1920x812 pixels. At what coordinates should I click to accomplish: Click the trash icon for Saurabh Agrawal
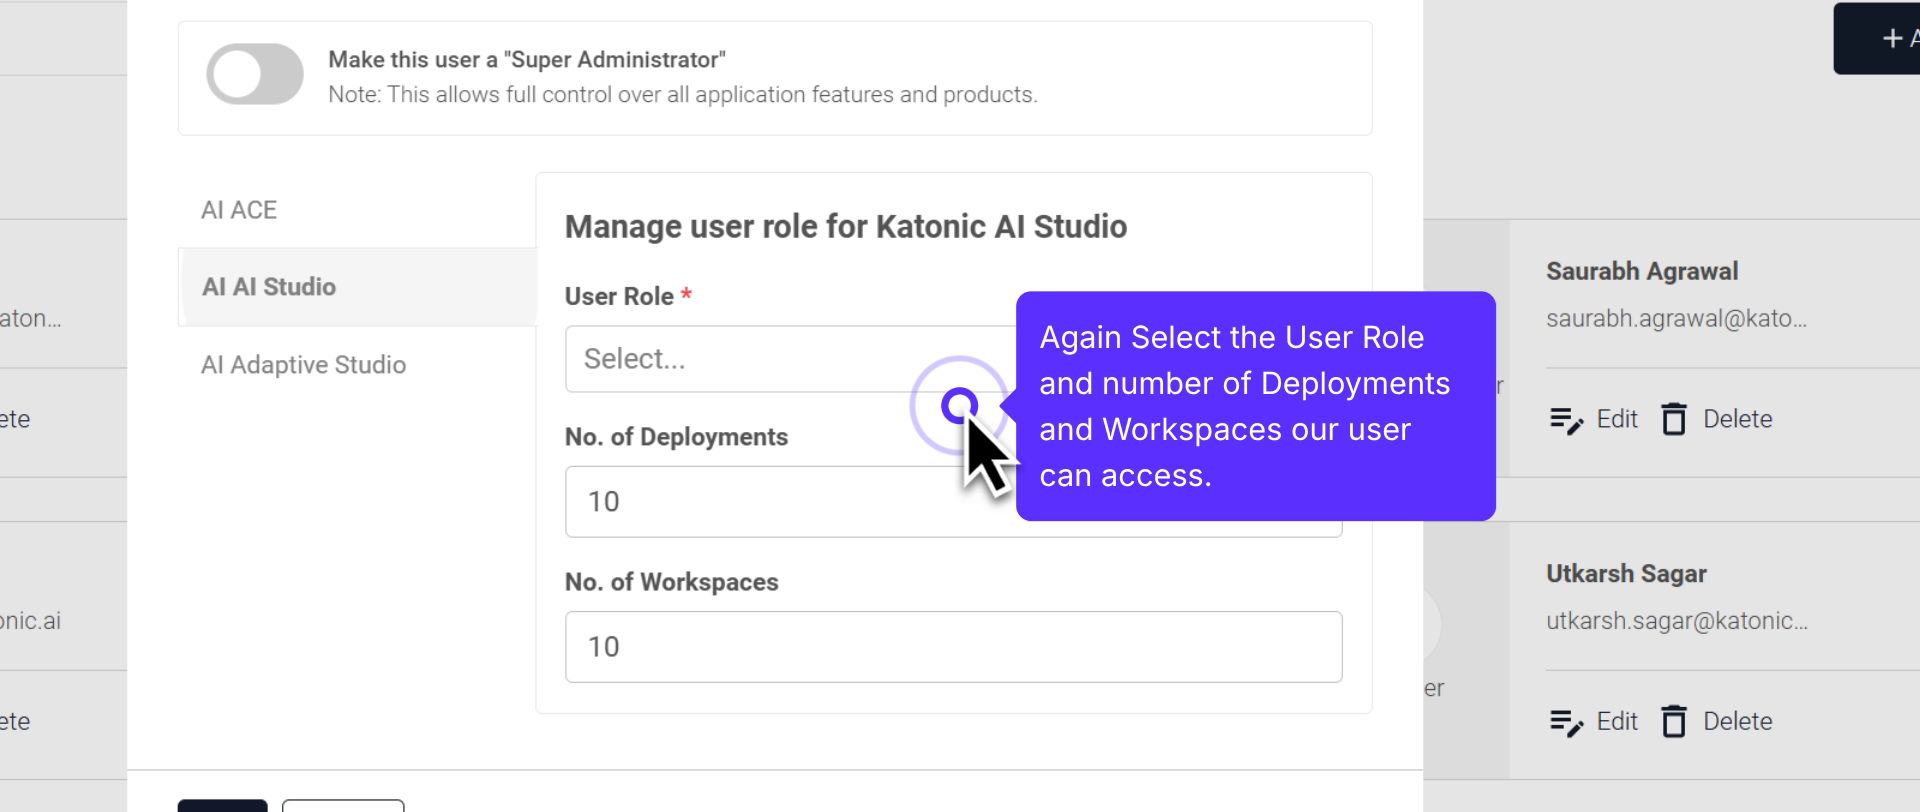(1674, 419)
